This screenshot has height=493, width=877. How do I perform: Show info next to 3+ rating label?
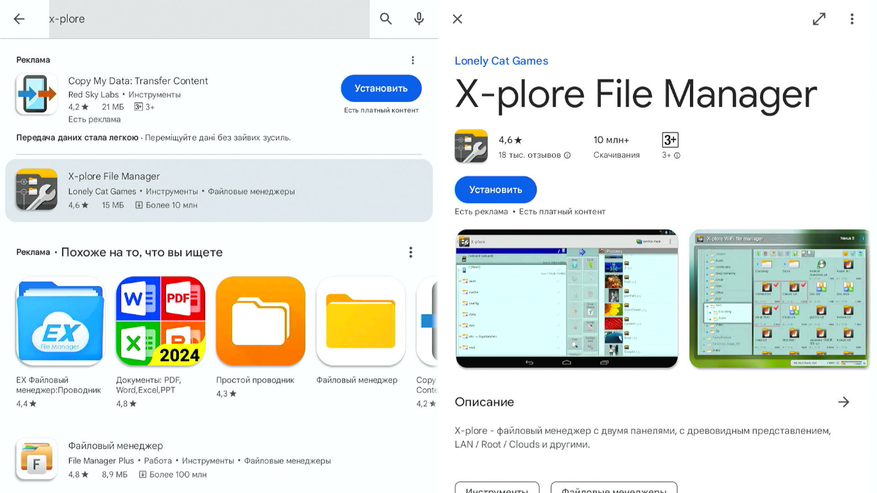point(677,156)
